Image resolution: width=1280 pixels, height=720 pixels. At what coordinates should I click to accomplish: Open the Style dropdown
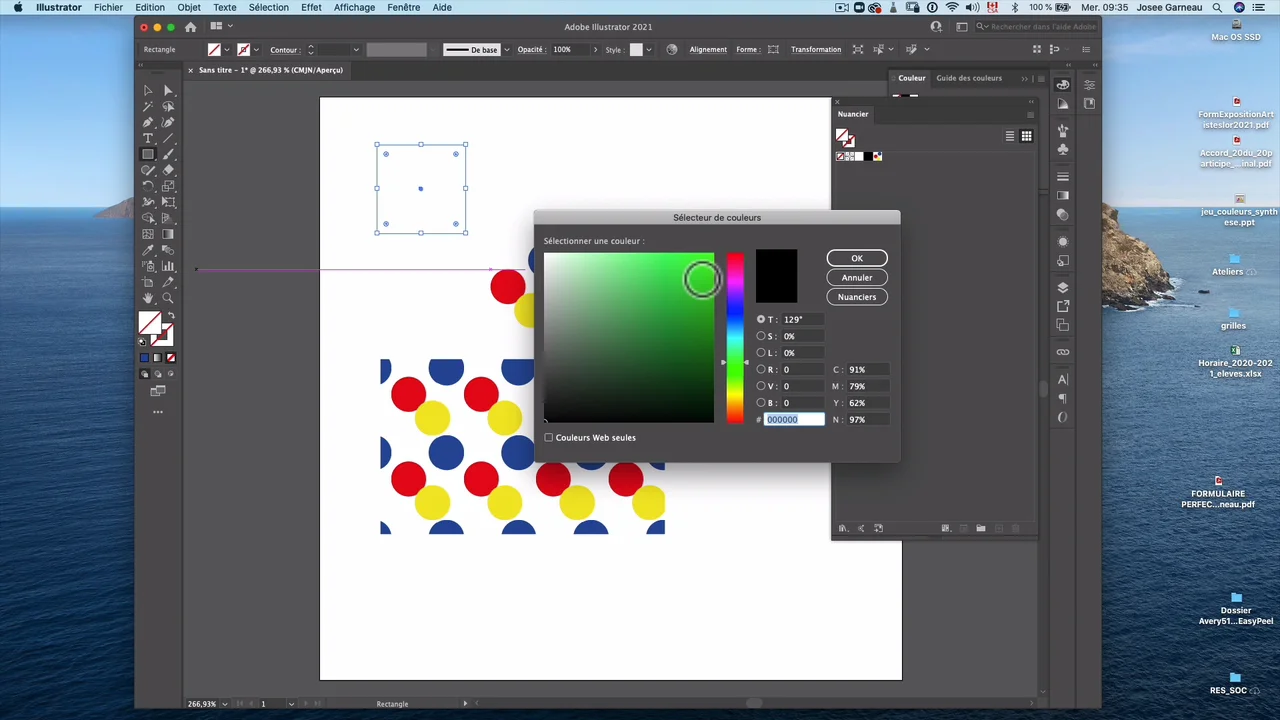(648, 49)
